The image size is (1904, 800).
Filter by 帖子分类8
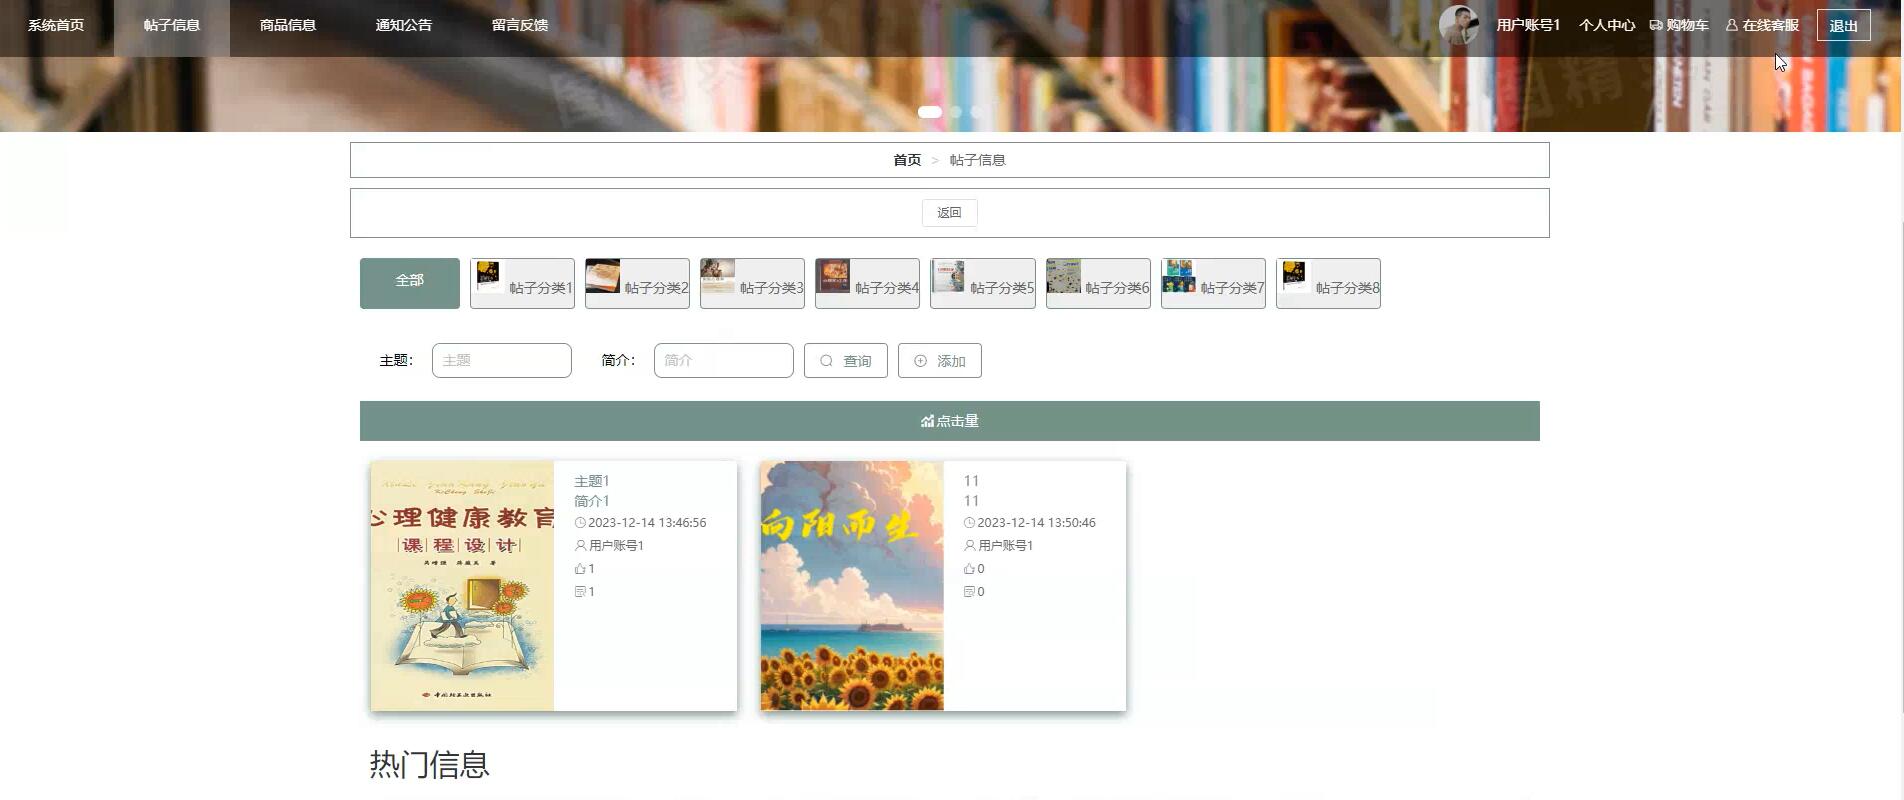(x=1328, y=283)
